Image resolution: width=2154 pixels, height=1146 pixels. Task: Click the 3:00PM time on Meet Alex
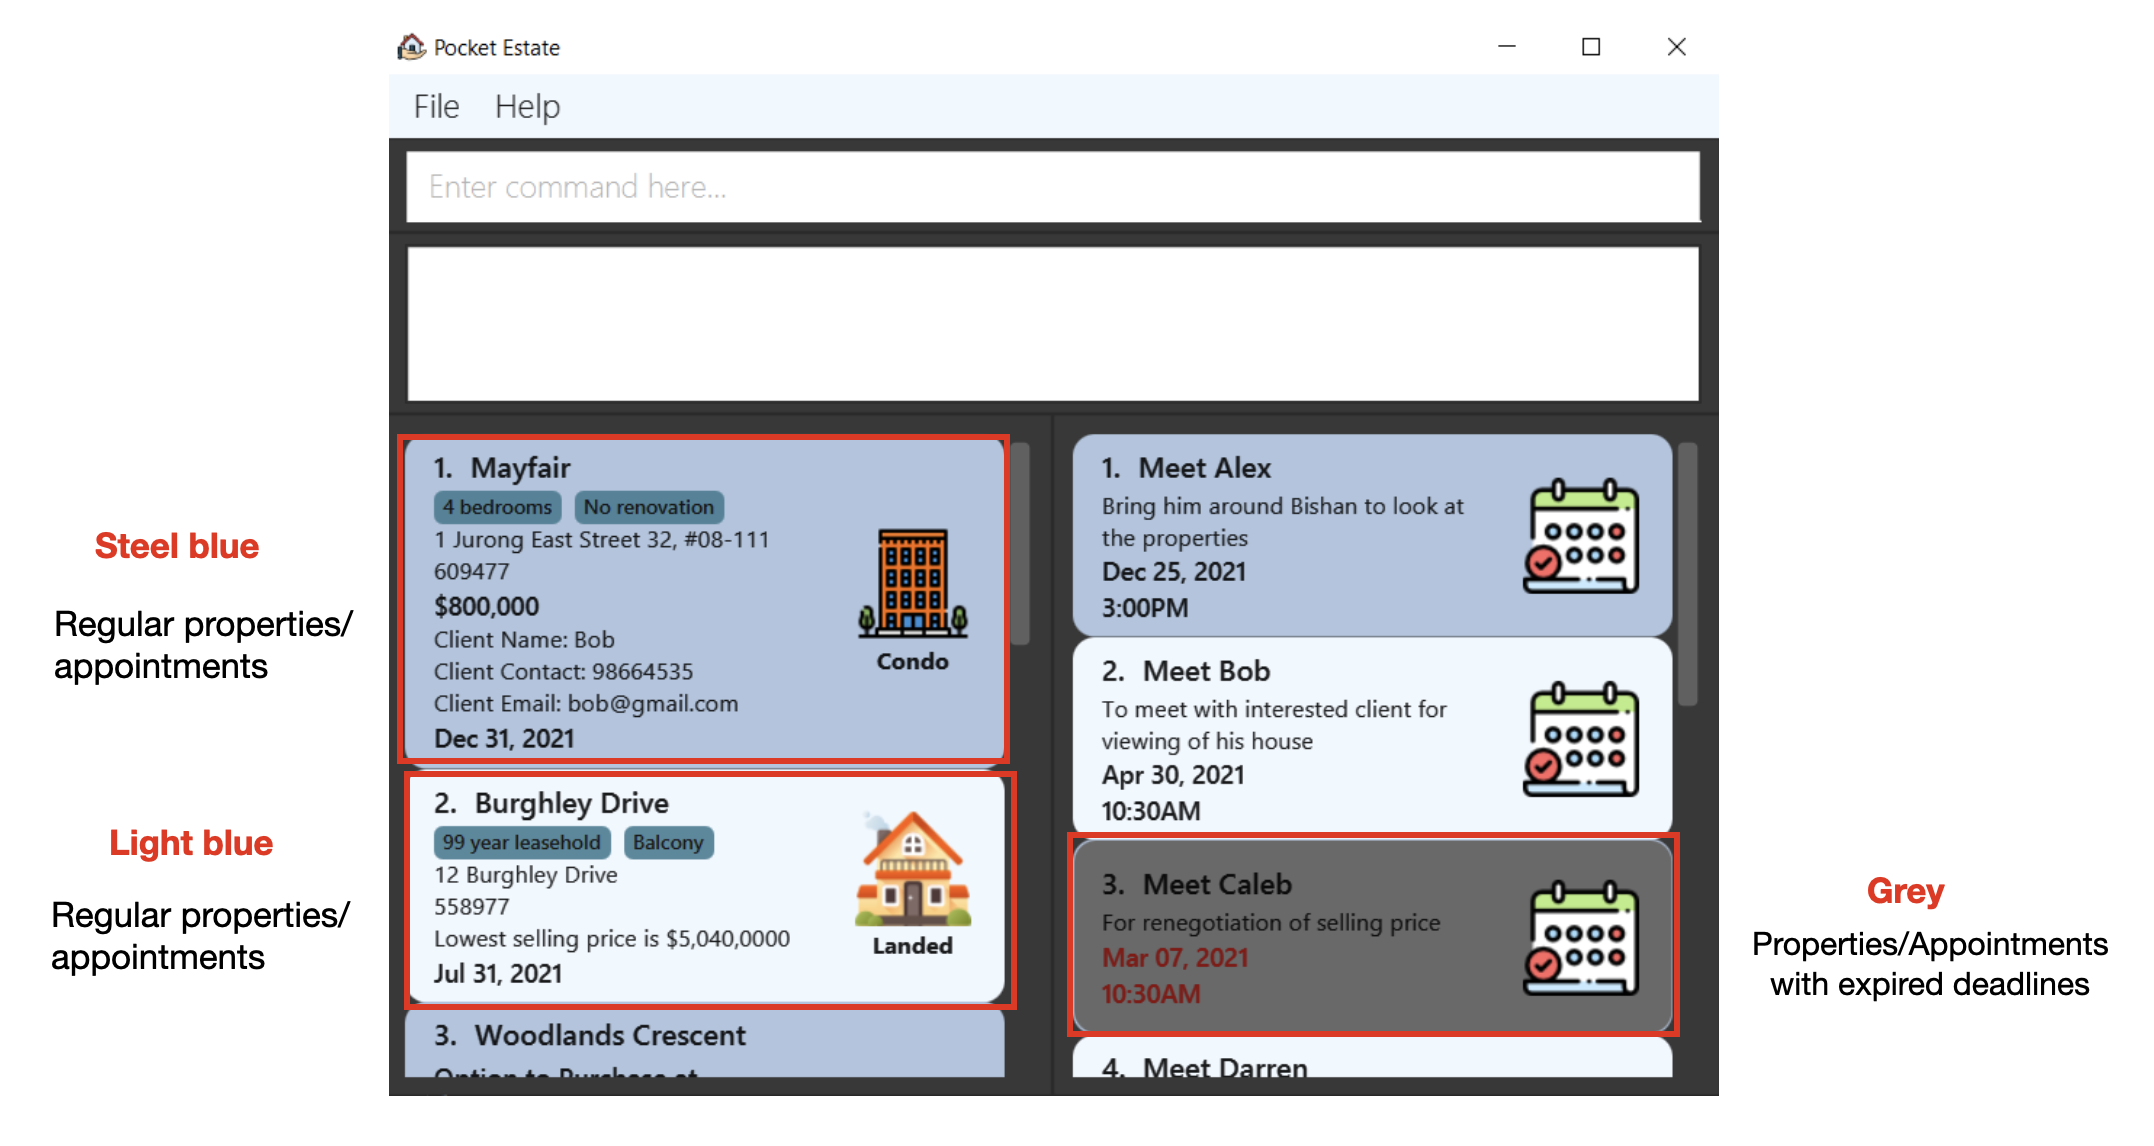1145,608
